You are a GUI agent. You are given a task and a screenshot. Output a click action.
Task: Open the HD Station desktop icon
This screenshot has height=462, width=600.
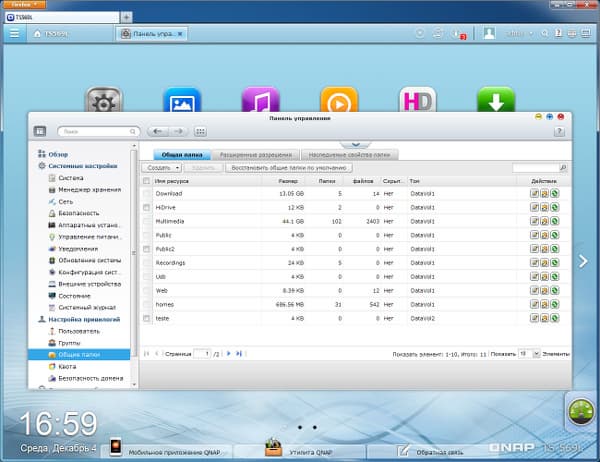417,102
